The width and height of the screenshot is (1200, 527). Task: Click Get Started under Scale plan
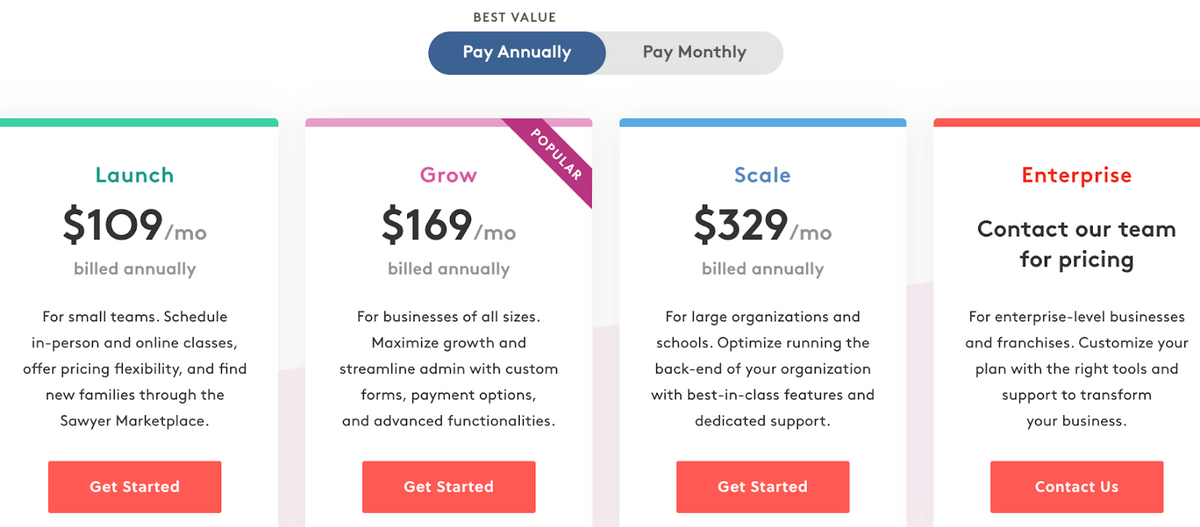[x=763, y=487]
